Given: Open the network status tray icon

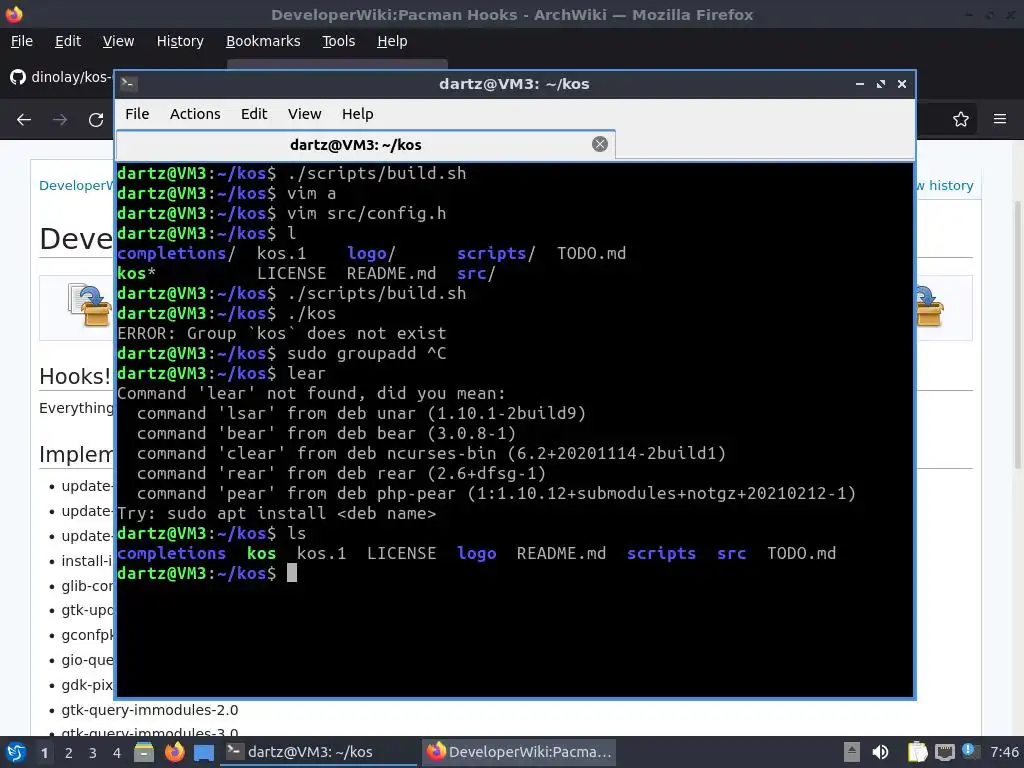Looking at the screenshot, I should point(945,753).
